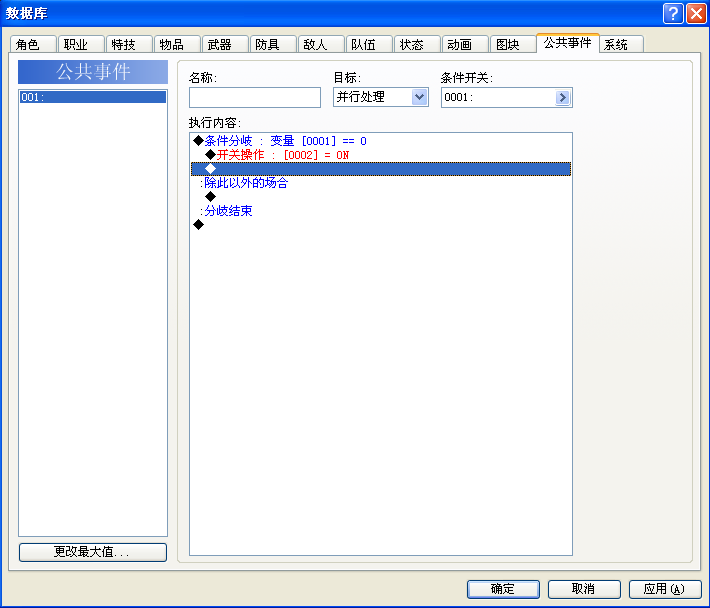Go to the 武器 tab
The width and height of the screenshot is (710, 608).
pos(225,44)
